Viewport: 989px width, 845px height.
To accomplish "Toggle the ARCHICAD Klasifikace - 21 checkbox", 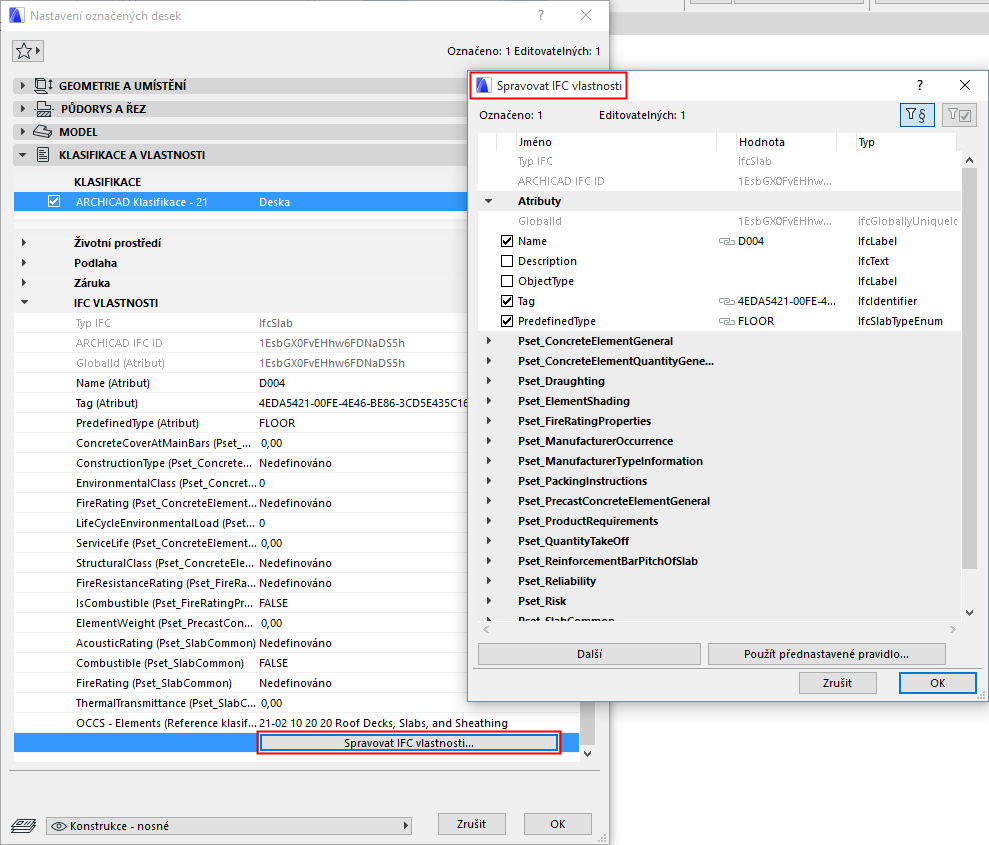I will click(x=54, y=203).
